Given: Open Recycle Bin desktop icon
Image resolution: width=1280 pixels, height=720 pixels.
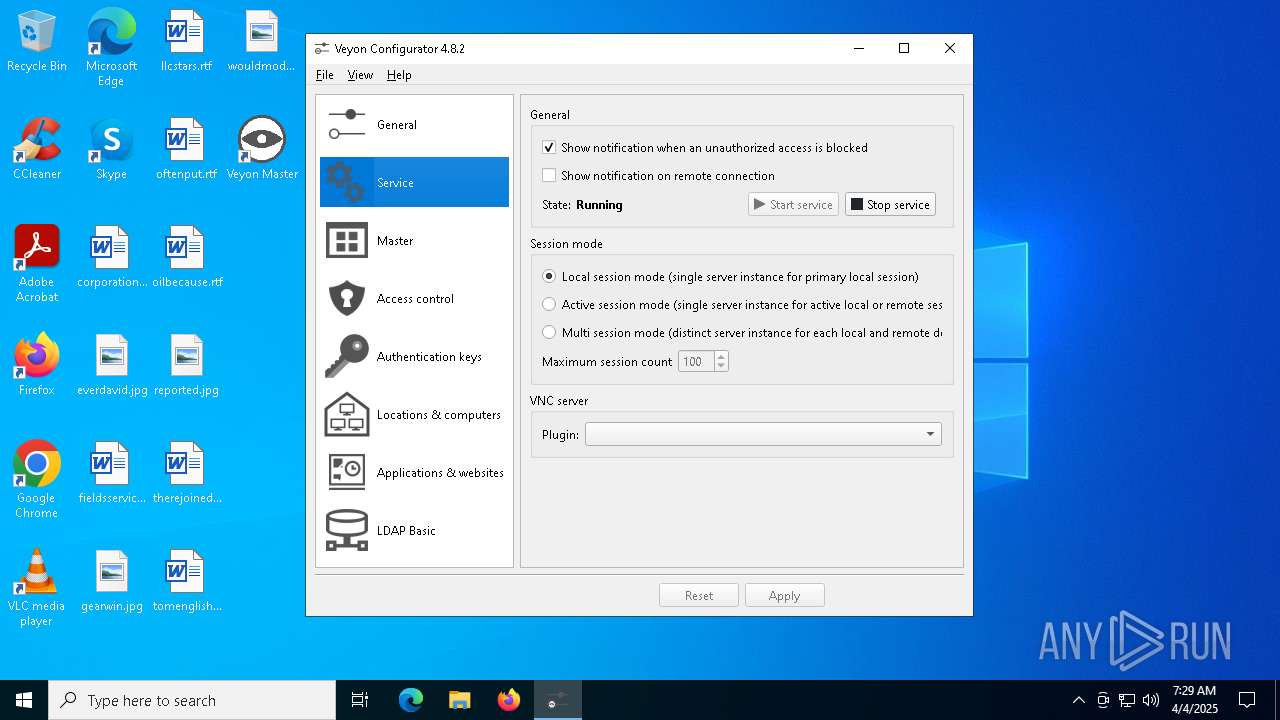Looking at the screenshot, I should [x=37, y=42].
